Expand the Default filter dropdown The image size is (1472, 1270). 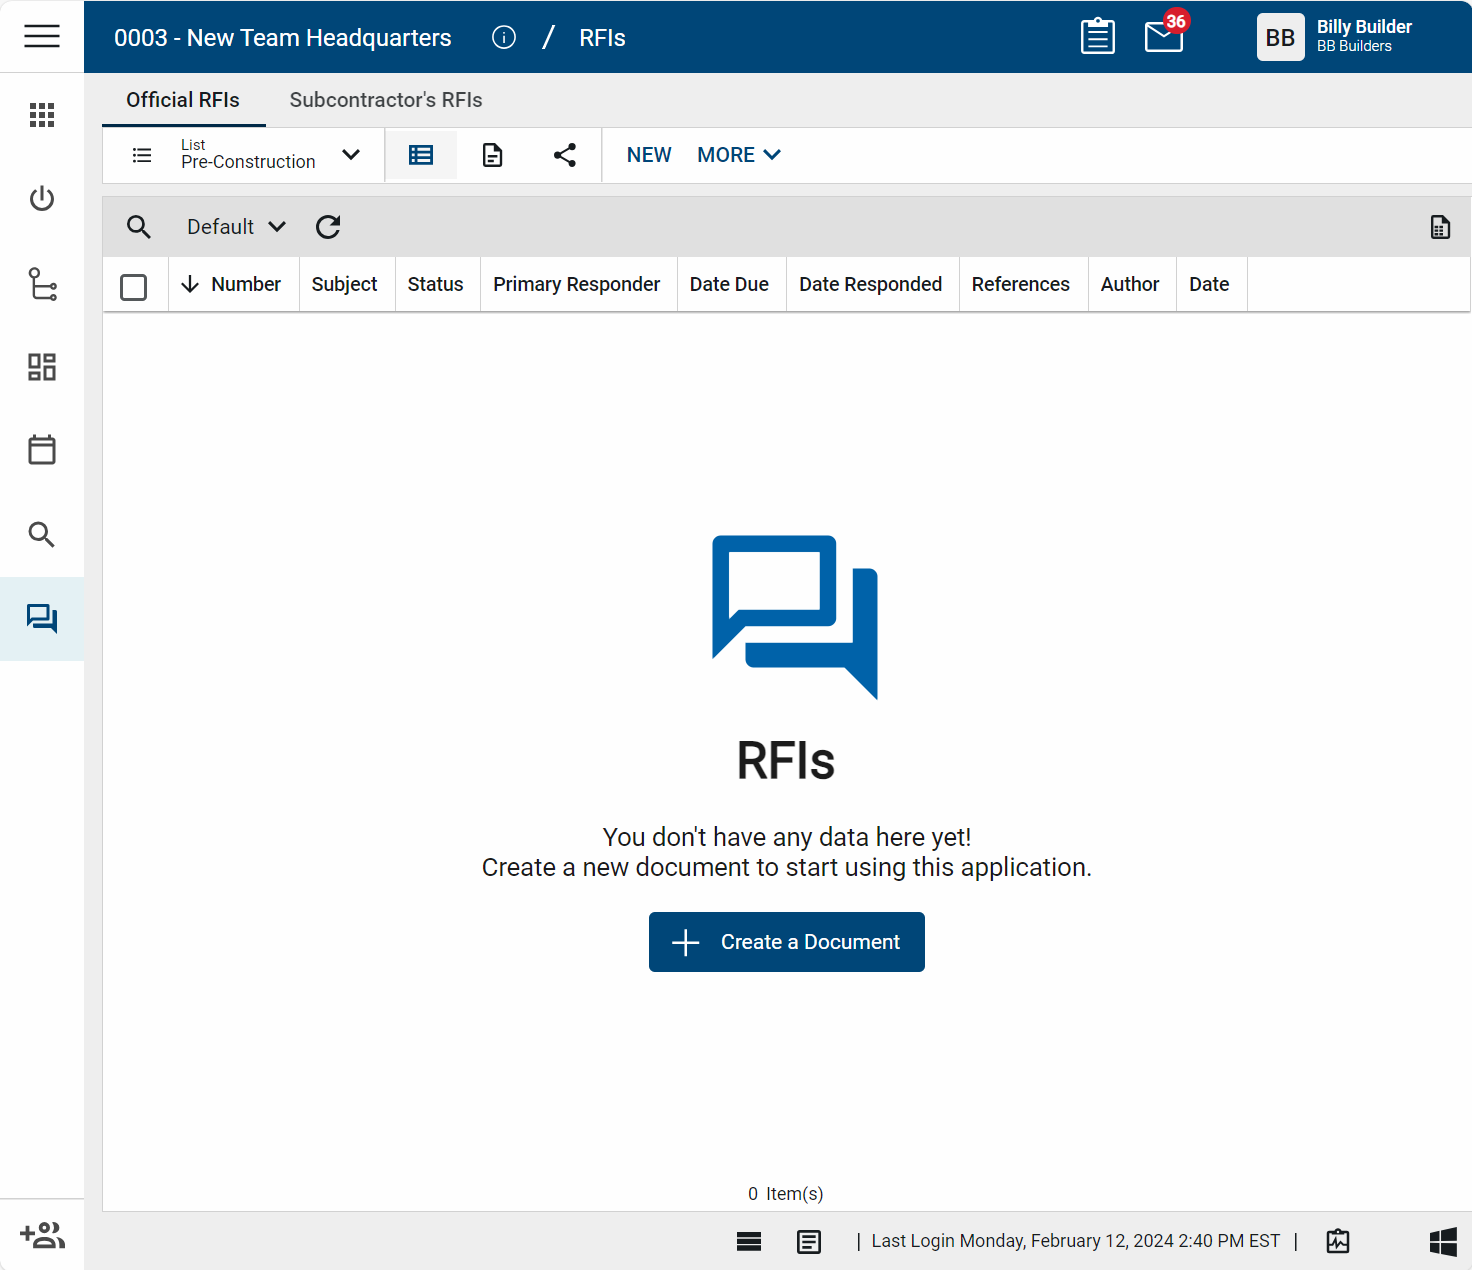pos(236,227)
